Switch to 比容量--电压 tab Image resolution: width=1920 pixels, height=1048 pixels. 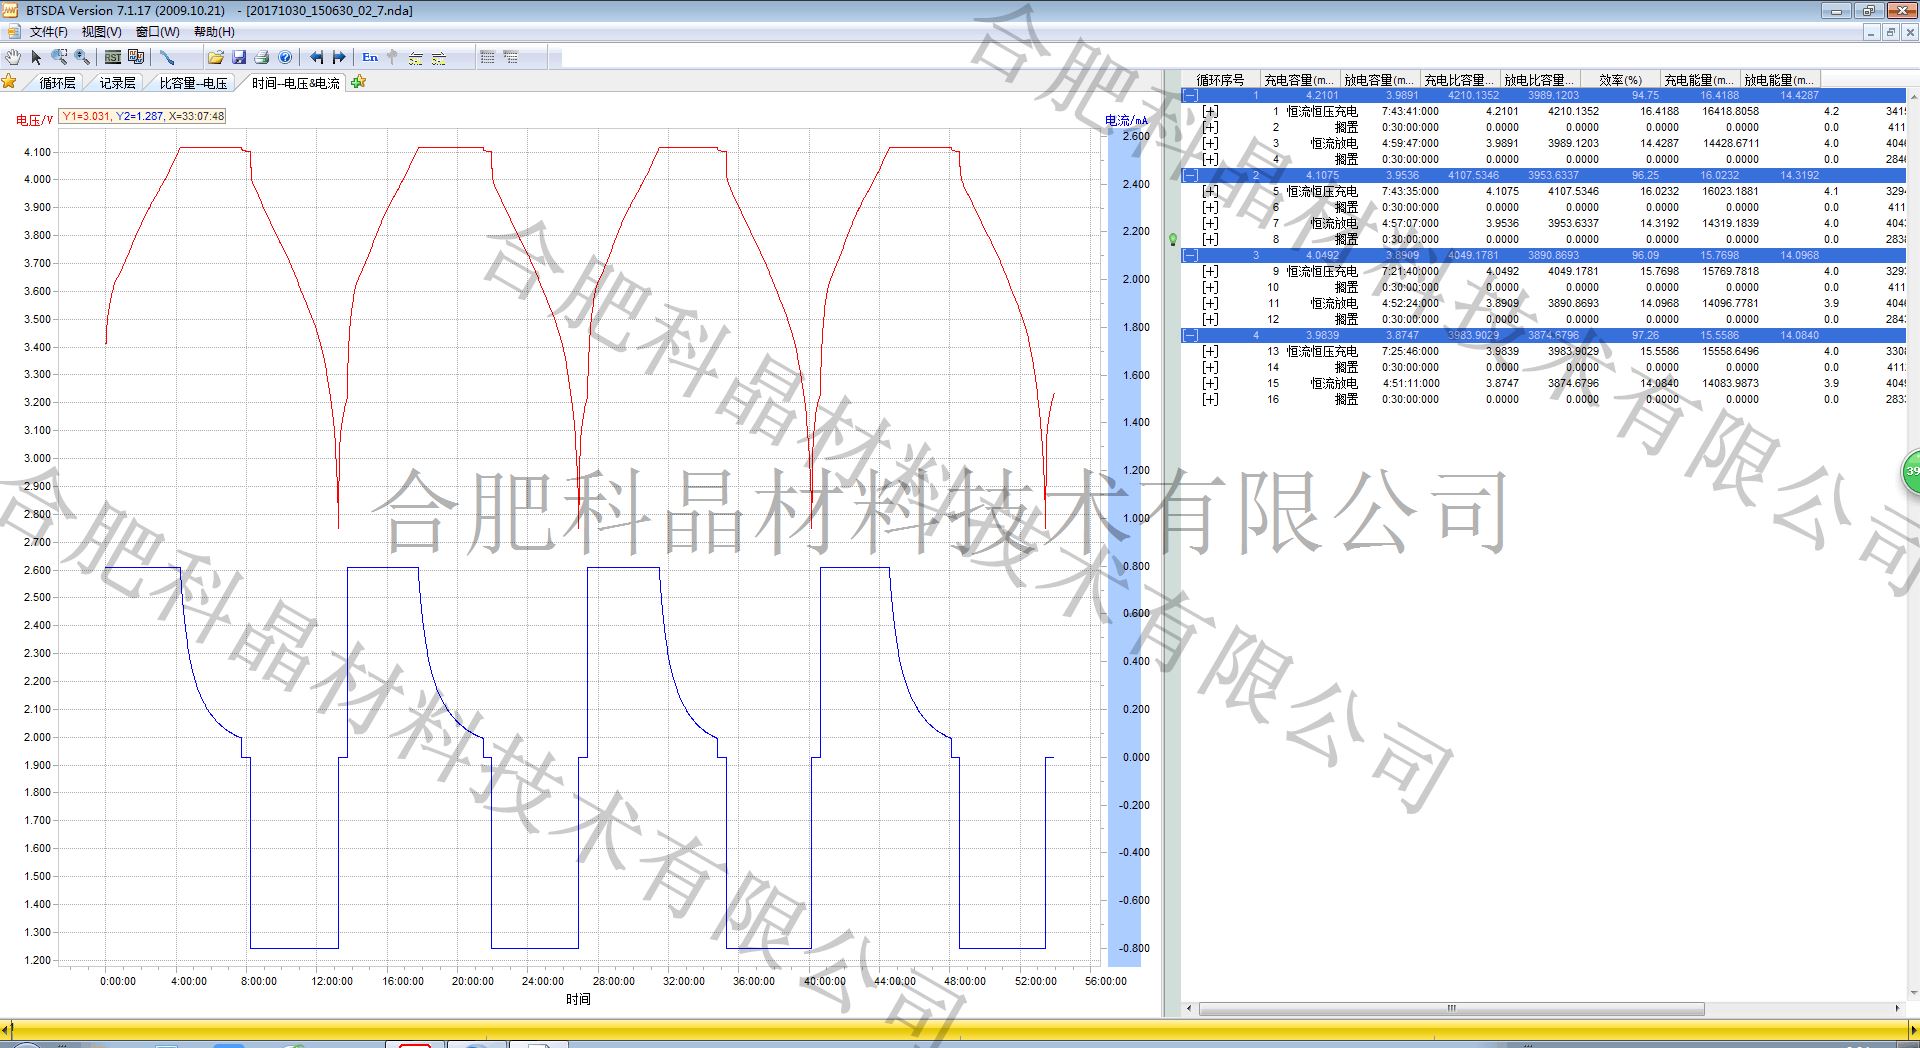tap(193, 83)
